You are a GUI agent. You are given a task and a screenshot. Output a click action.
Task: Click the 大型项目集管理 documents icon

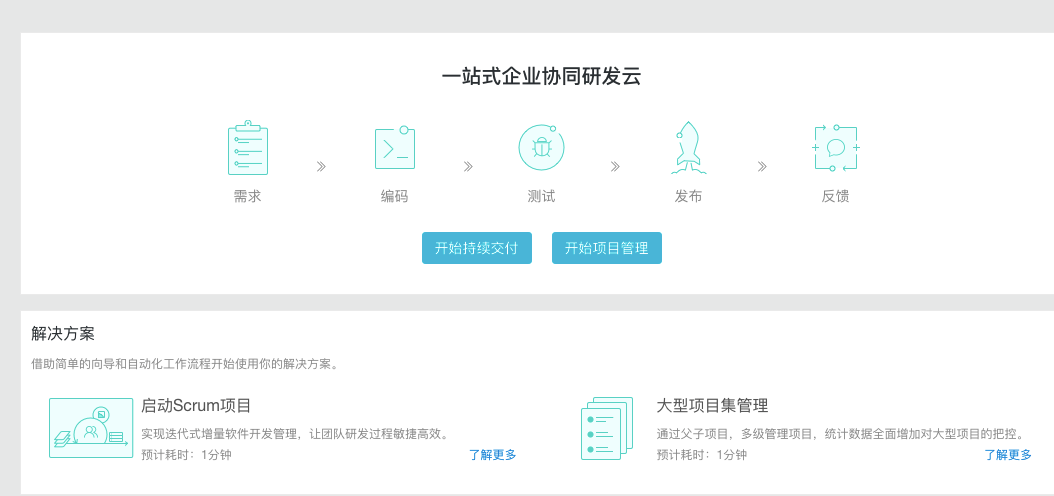click(x=607, y=429)
